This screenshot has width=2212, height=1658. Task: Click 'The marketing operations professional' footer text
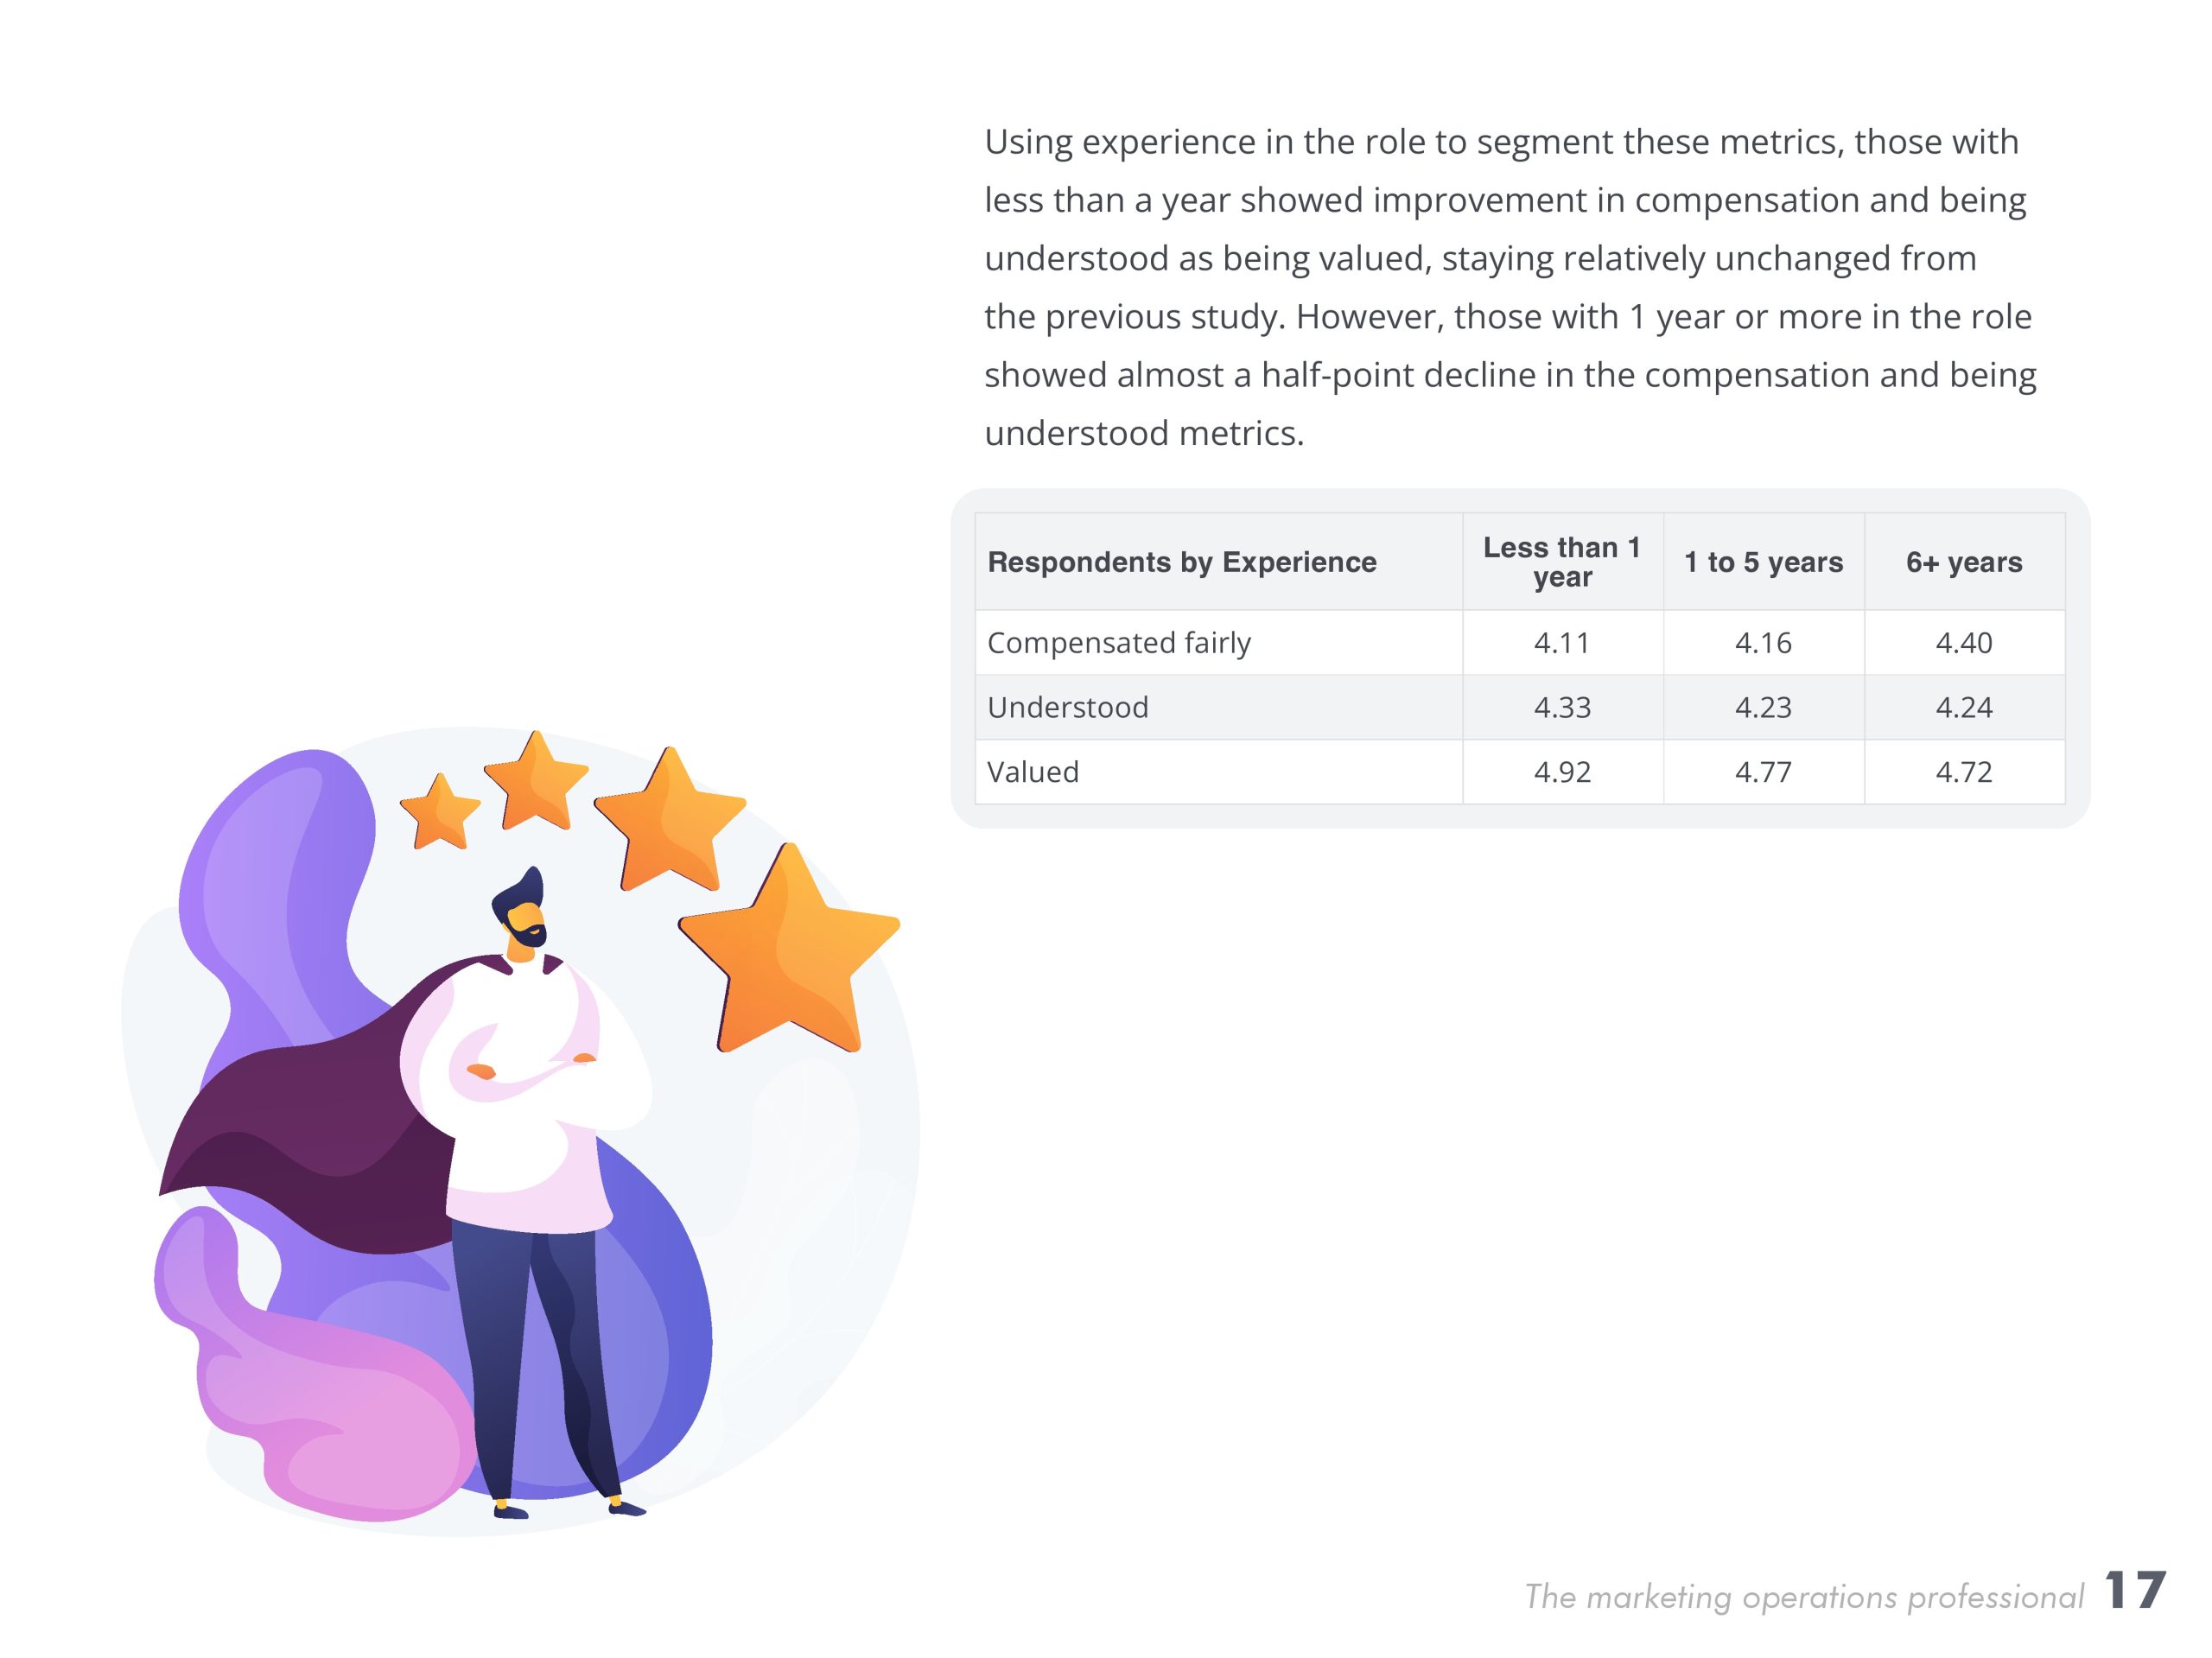[x=1803, y=1597]
